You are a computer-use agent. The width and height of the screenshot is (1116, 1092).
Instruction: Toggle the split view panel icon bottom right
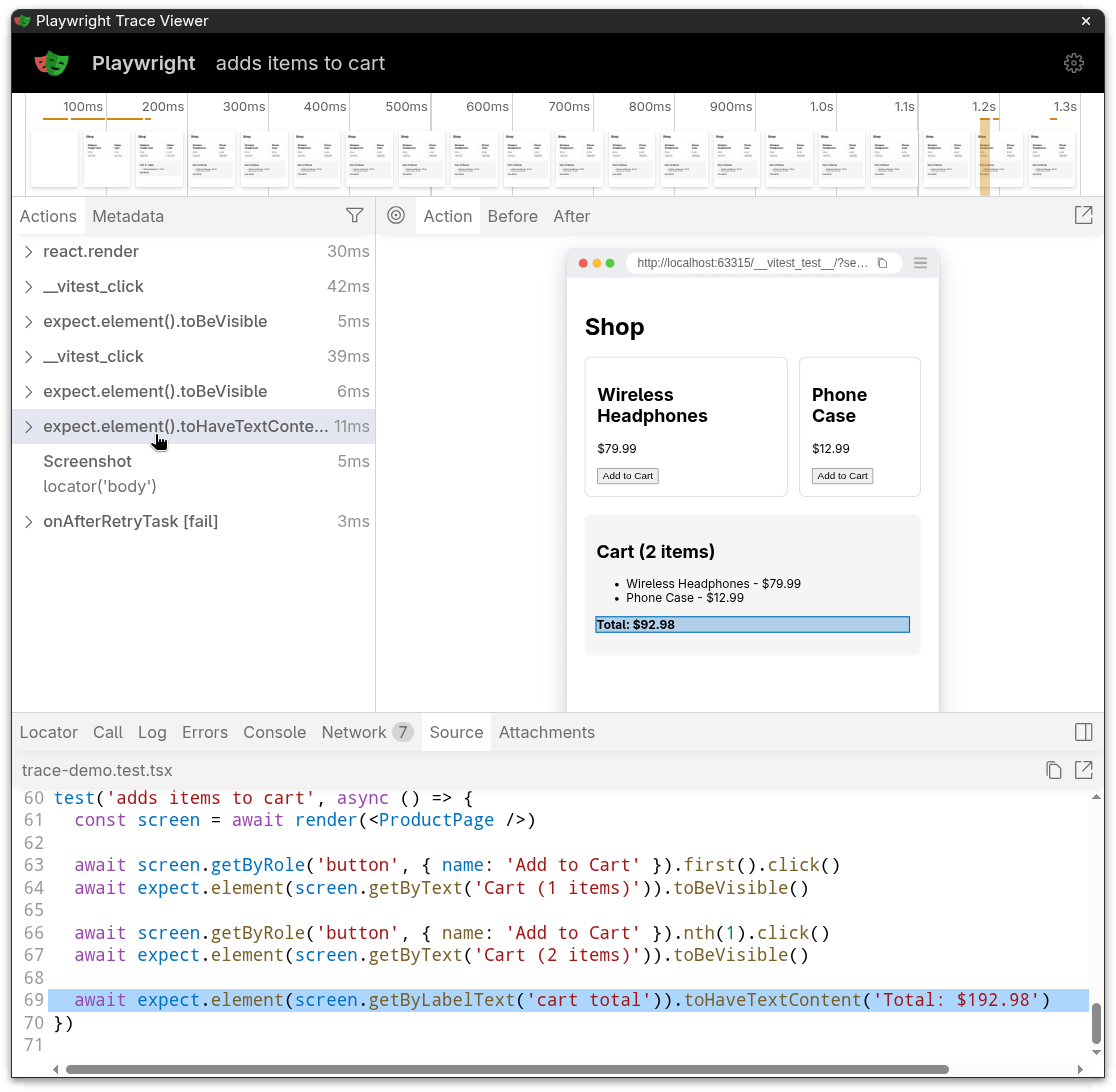[x=1083, y=732]
